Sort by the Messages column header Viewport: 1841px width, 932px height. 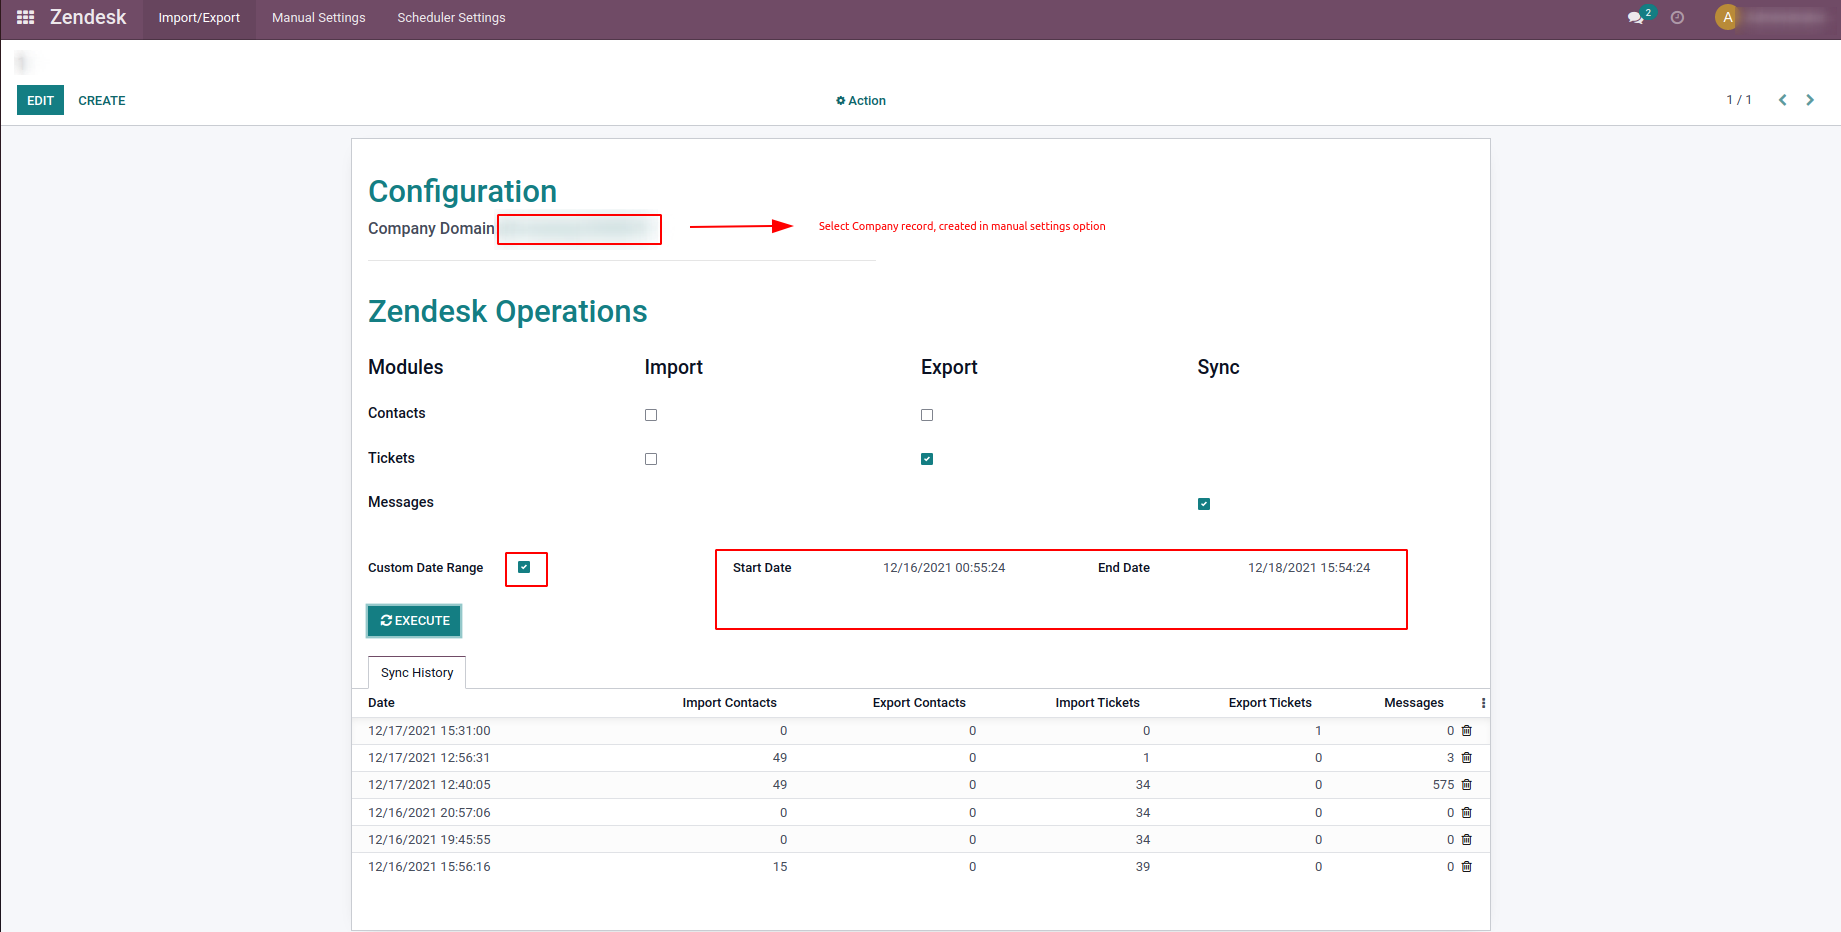pyautogui.click(x=1414, y=703)
